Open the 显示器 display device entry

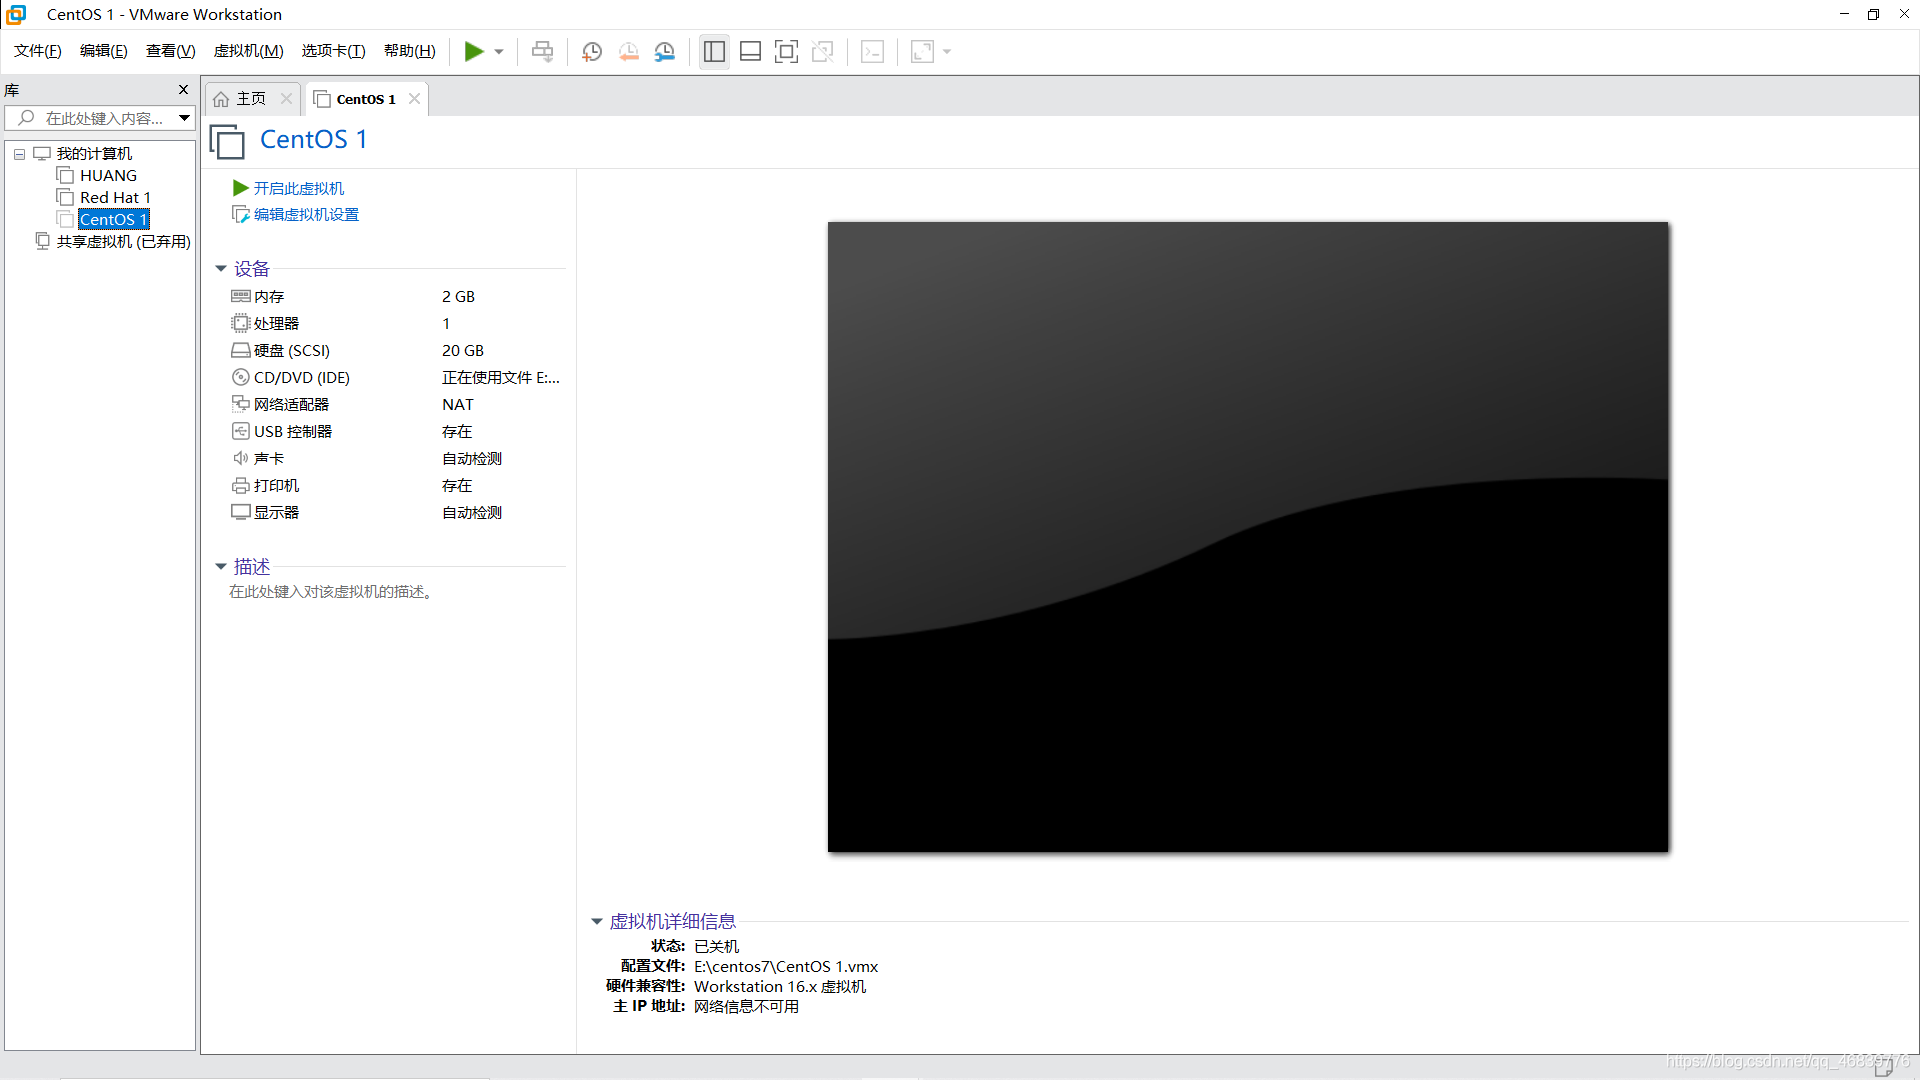pyautogui.click(x=265, y=513)
